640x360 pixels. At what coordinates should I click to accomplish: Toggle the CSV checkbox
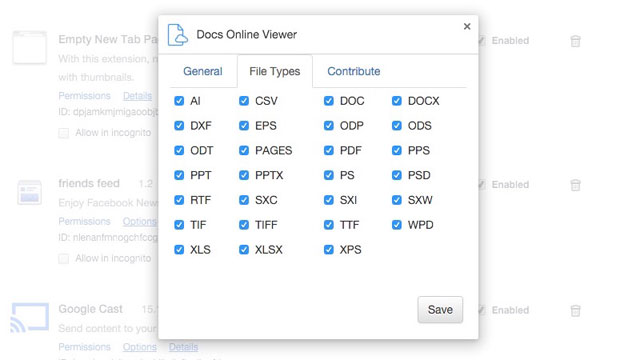(x=244, y=101)
